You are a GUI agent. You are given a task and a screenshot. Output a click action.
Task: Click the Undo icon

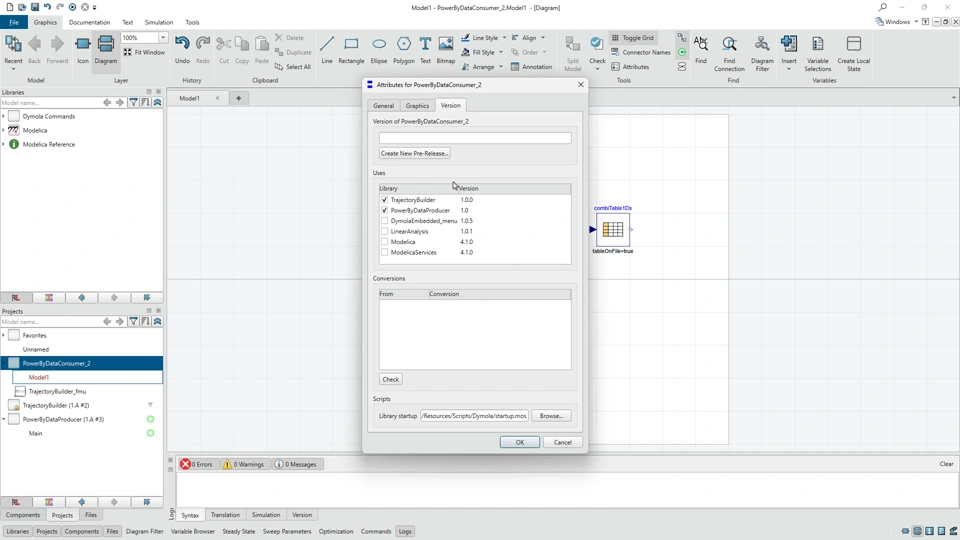182,44
